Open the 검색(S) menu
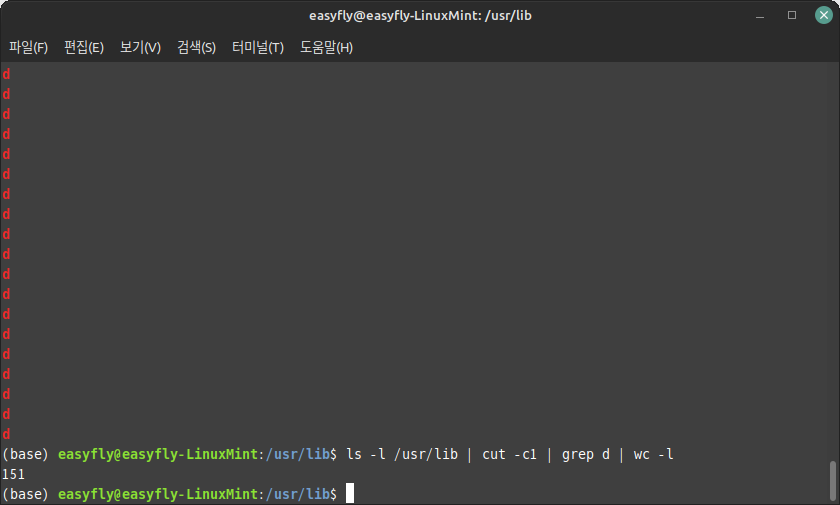This screenshot has height=505, width=840. coord(196,48)
